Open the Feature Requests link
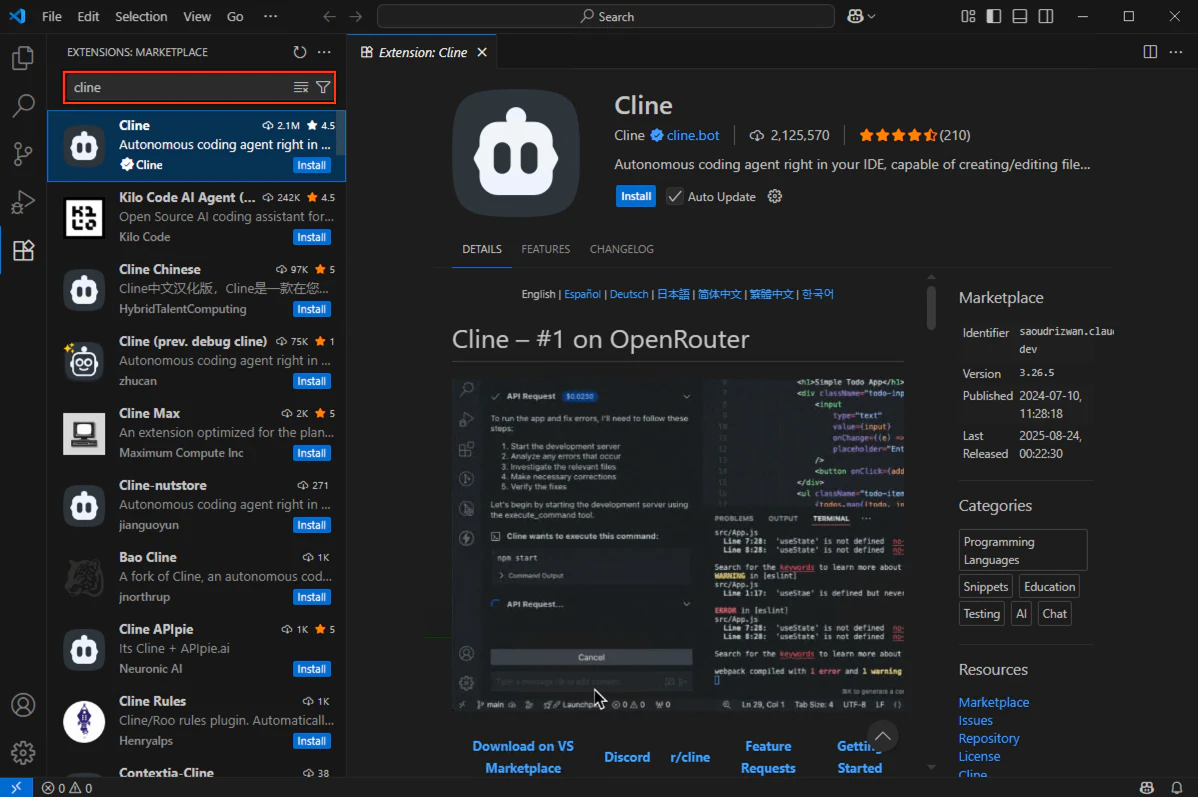 coord(768,757)
